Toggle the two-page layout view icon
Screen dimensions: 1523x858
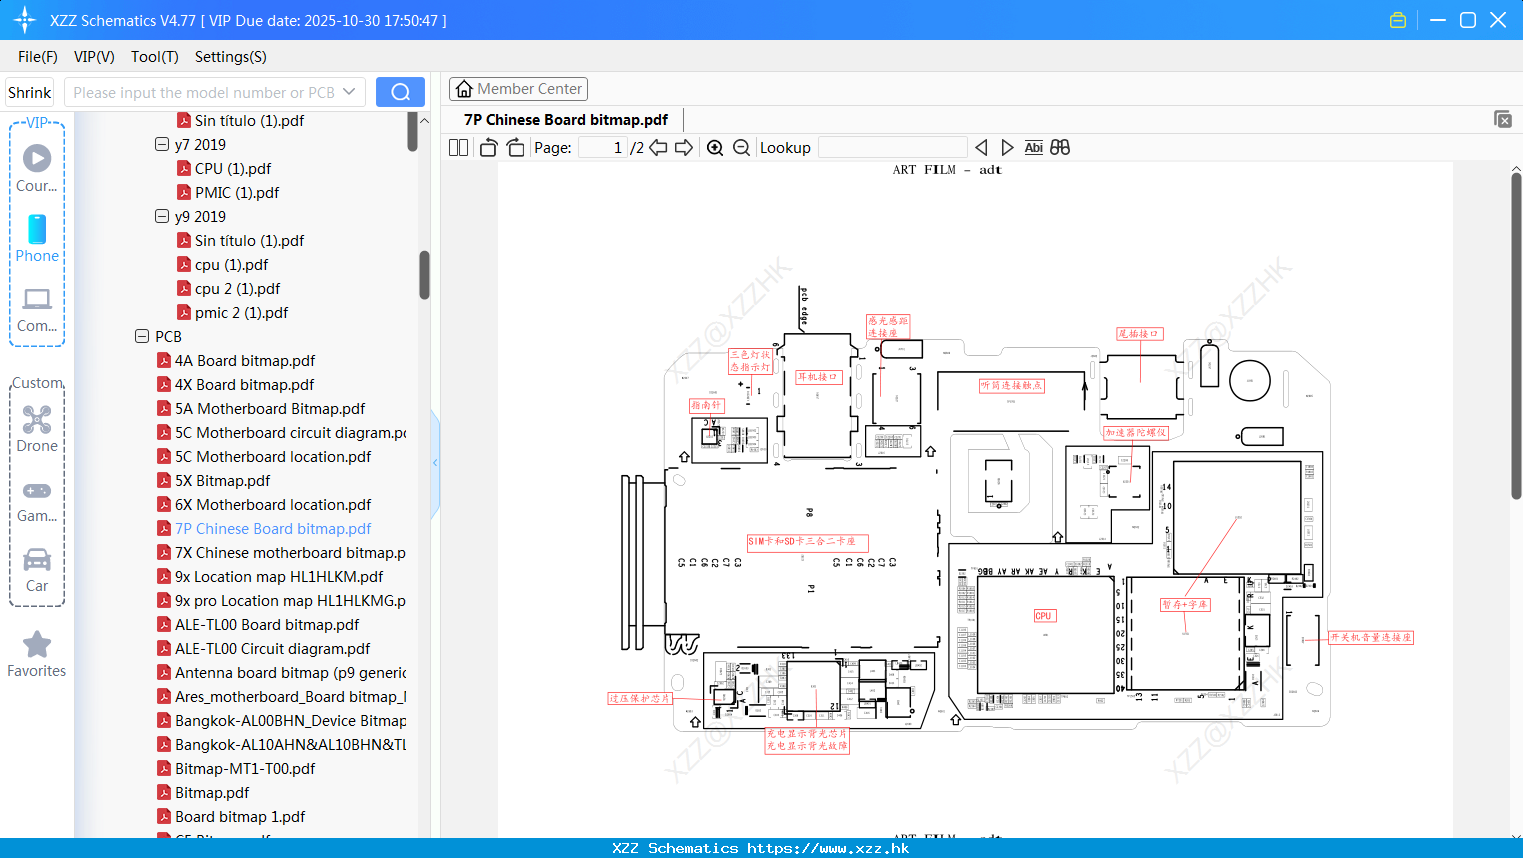459,148
